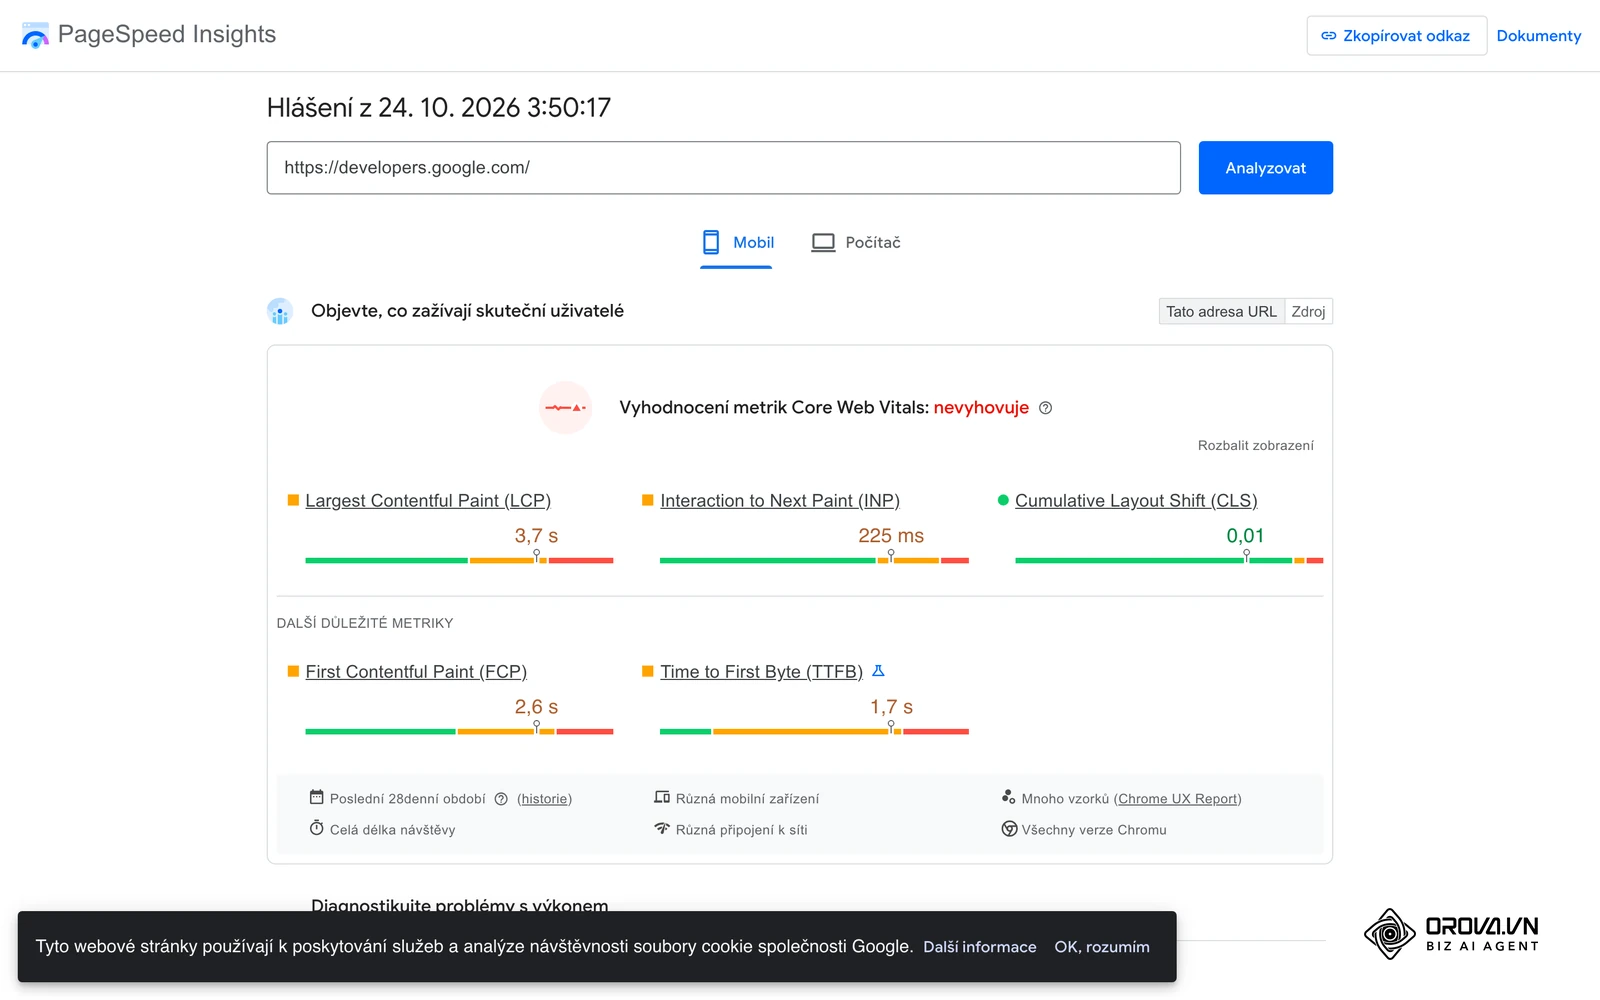Open the Core Web Vitals help question mark
Viewport: 1600px width, 1000px height.
tap(1046, 408)
